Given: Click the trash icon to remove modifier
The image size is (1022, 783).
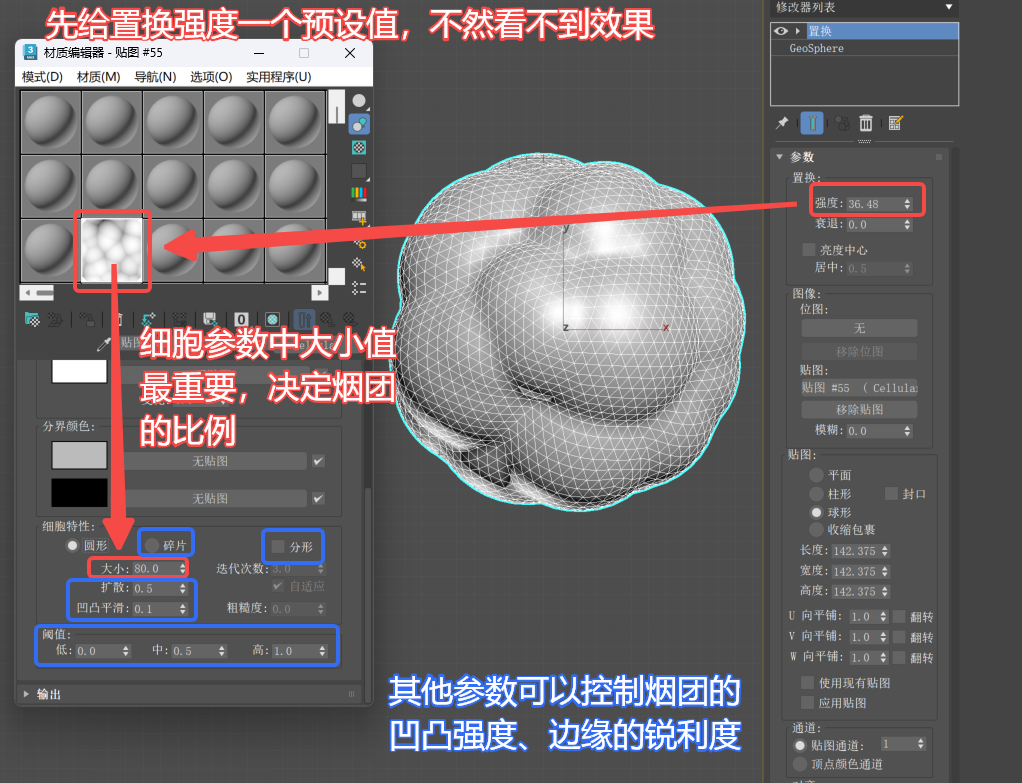Looking at the screenshot, I should 866,123.
